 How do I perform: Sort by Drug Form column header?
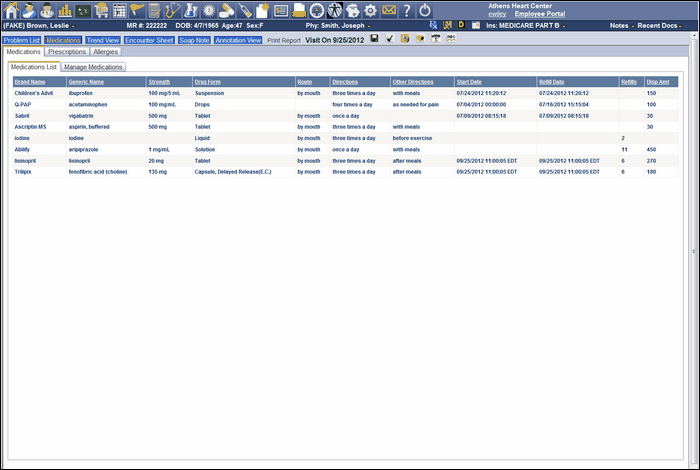208,82
